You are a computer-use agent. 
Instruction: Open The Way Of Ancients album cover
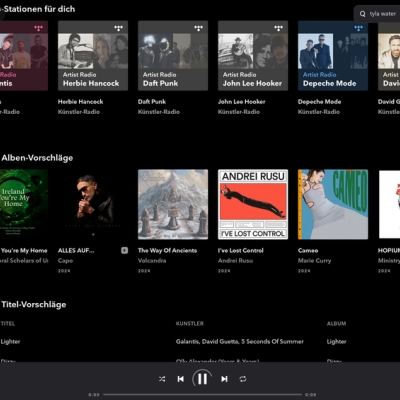[173, 204]
